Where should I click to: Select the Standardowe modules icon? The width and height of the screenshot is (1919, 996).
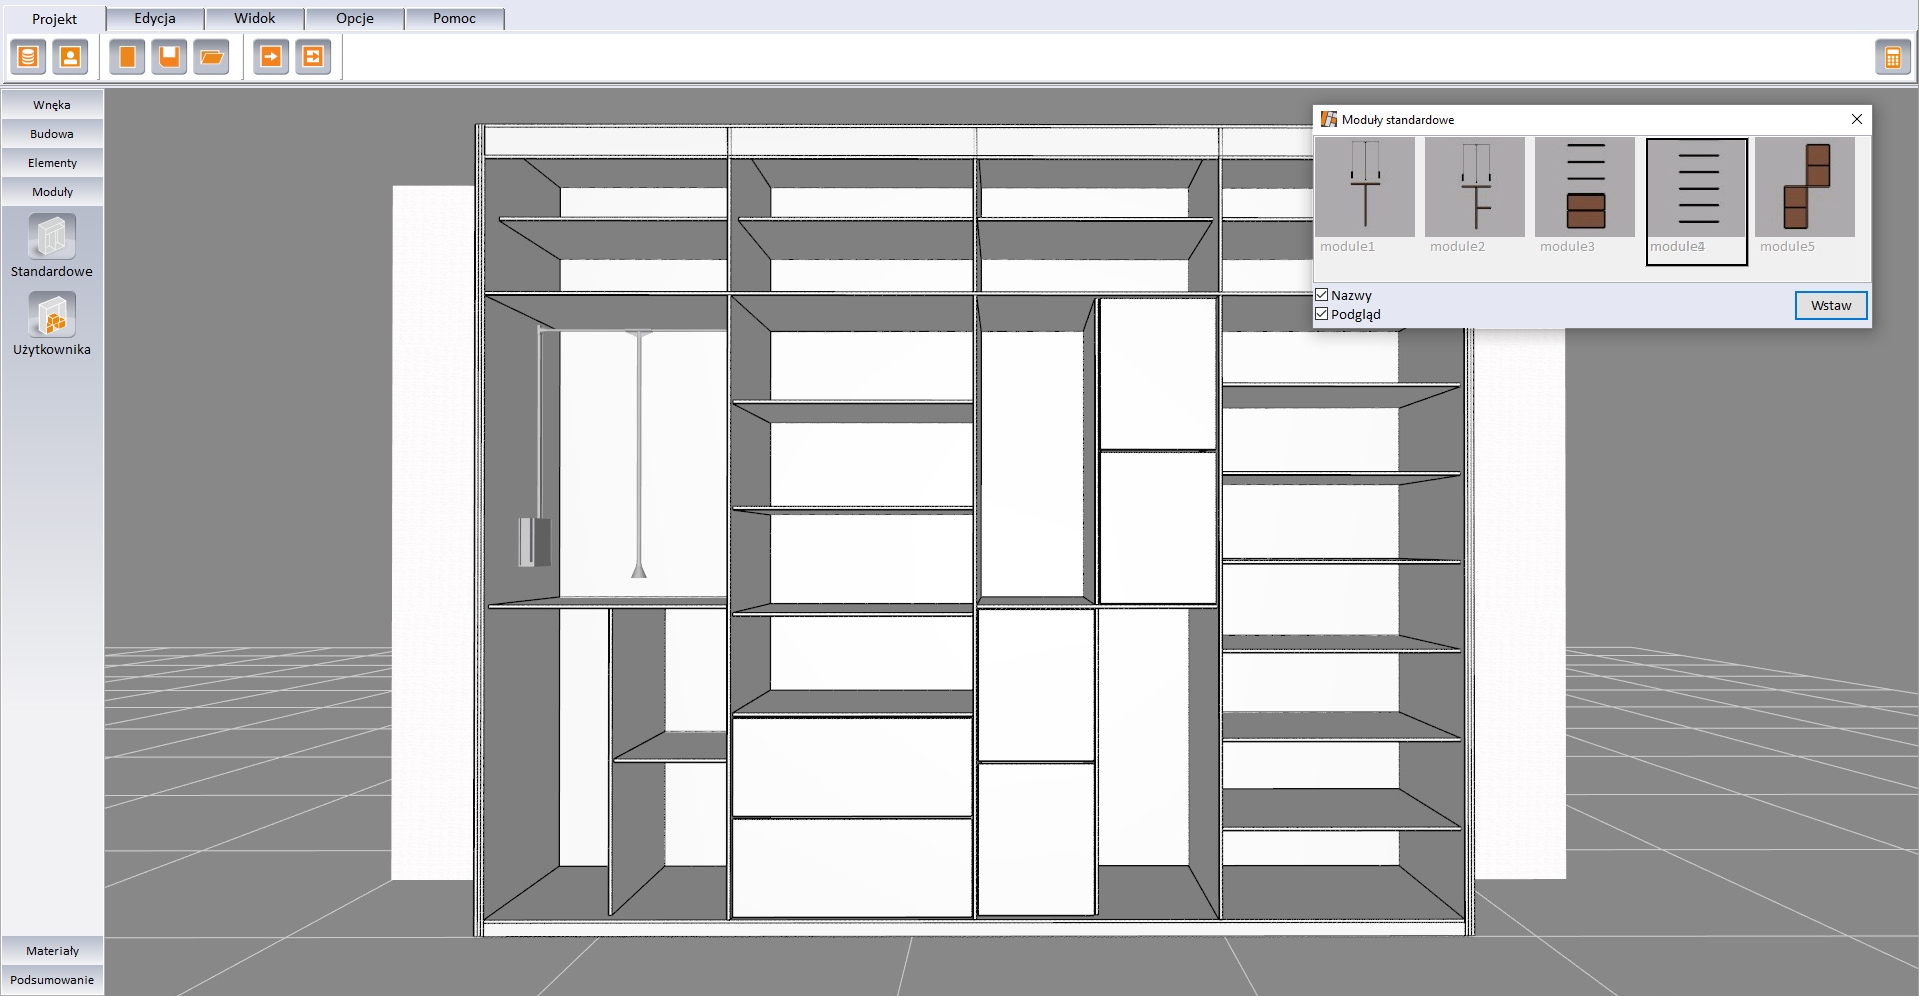coord(52,237)
